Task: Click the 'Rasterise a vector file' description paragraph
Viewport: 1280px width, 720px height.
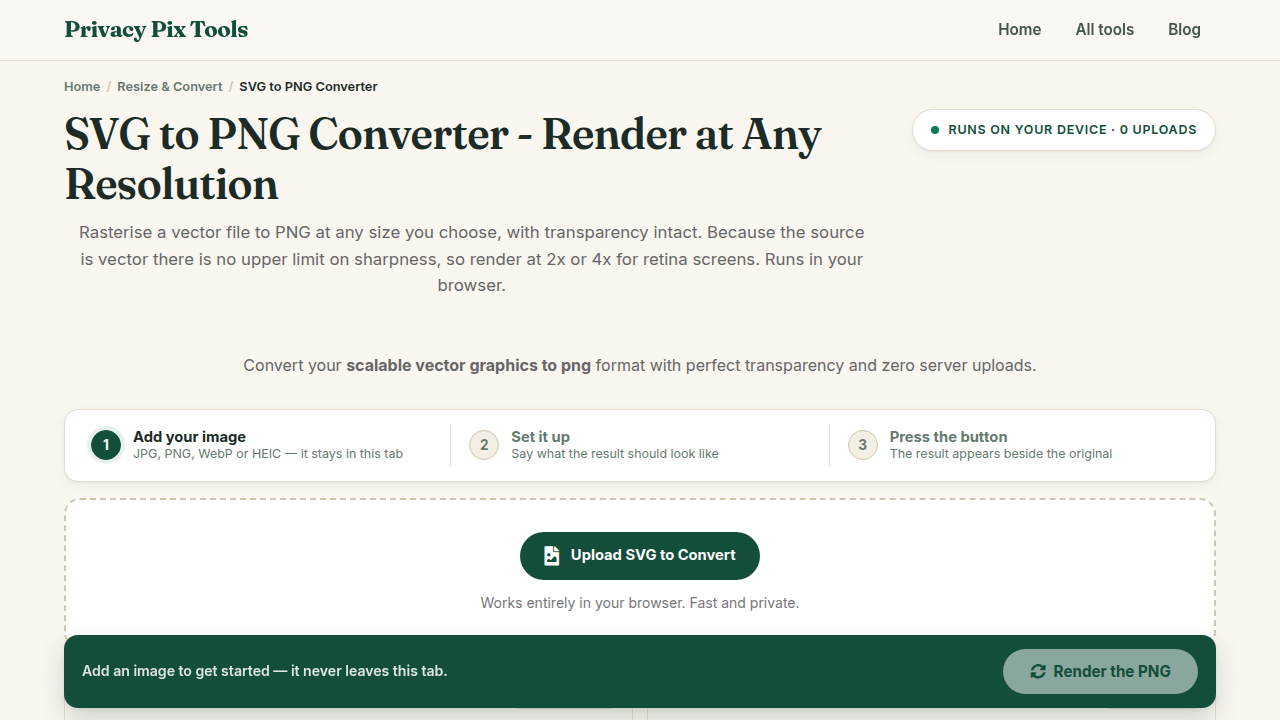Action: [x=472, y=259]
